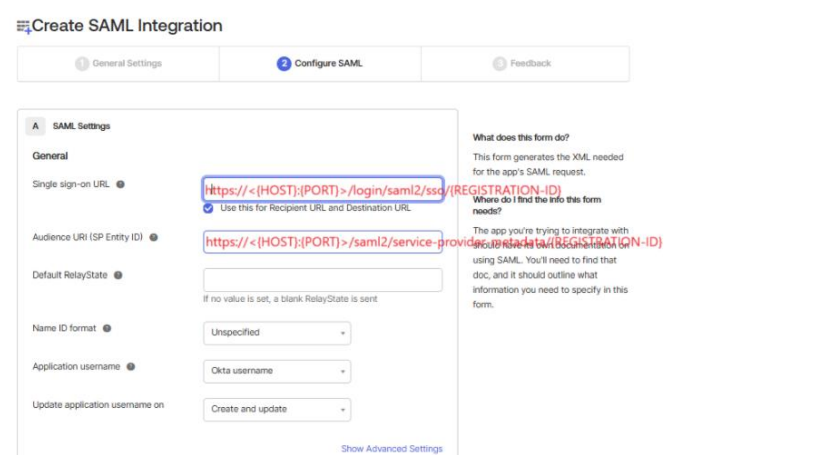Viewport: 814px width, 459px height.
Task: Expand the Application username dropdown
Action: pos(276,371)
